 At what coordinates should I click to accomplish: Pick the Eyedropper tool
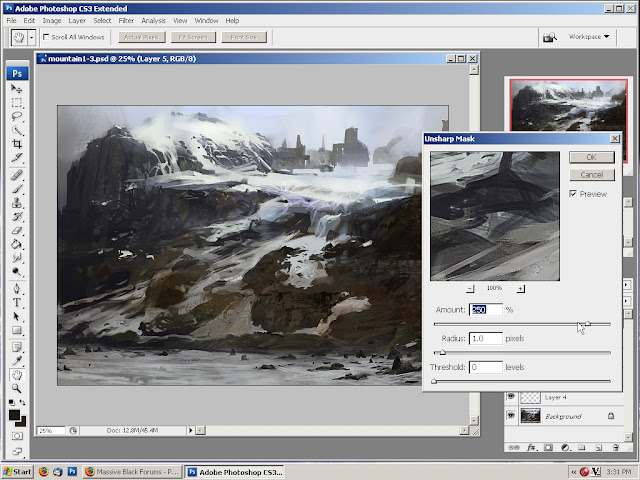click(17, 360)
